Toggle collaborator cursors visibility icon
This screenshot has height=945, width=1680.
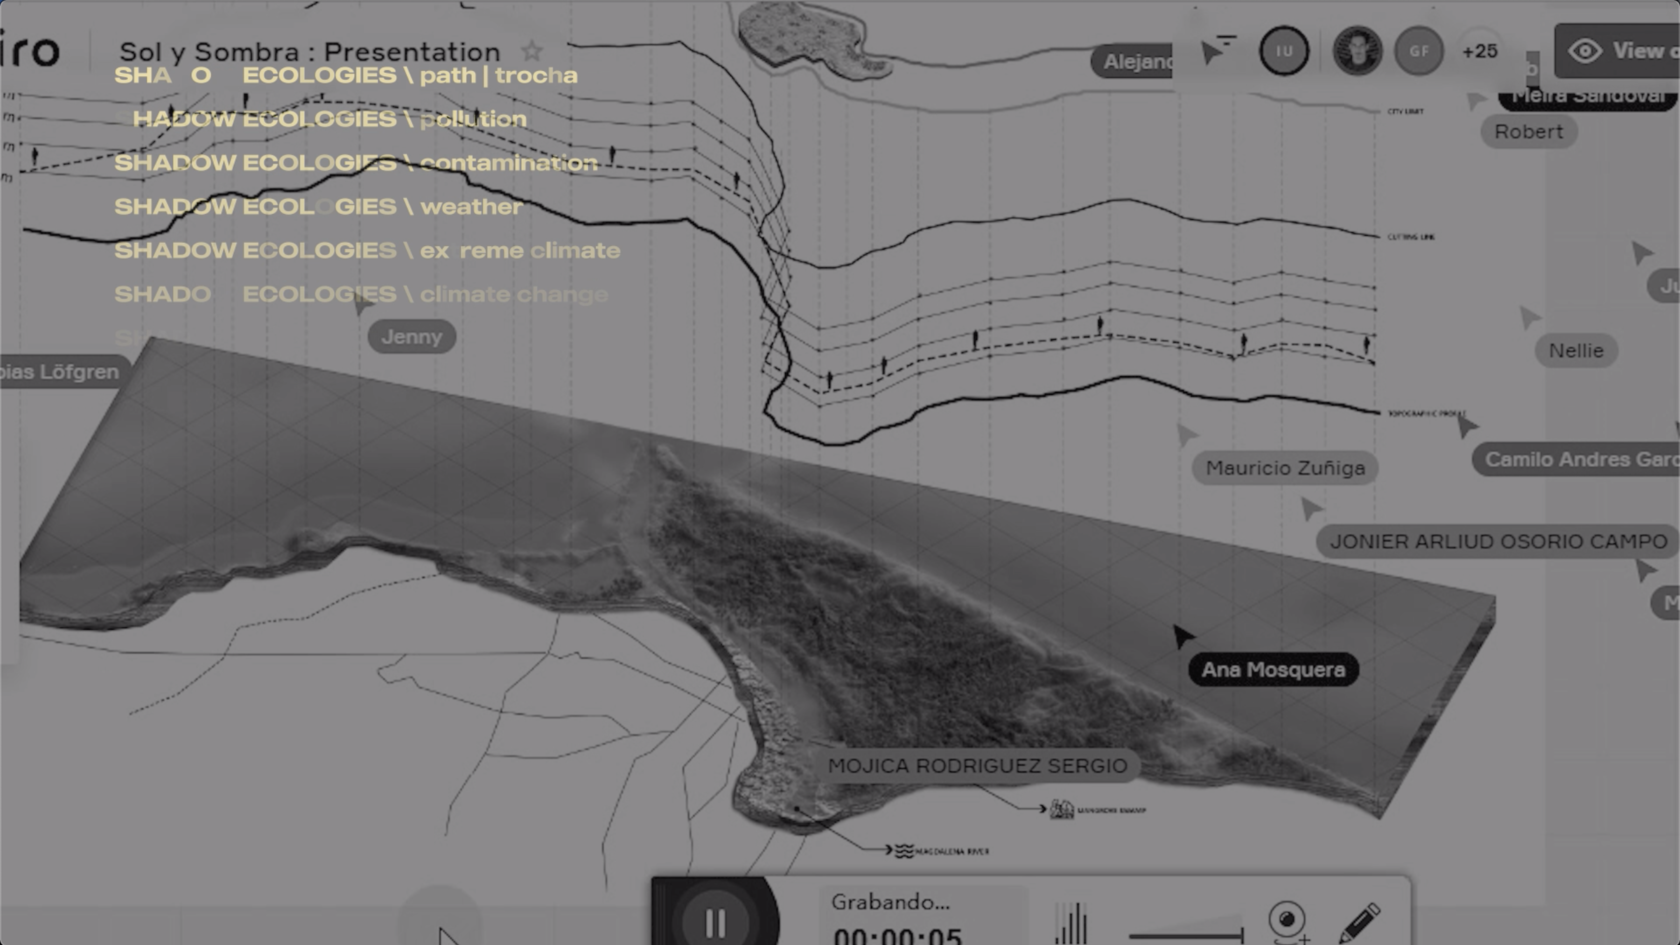(x=1217, y=50)
